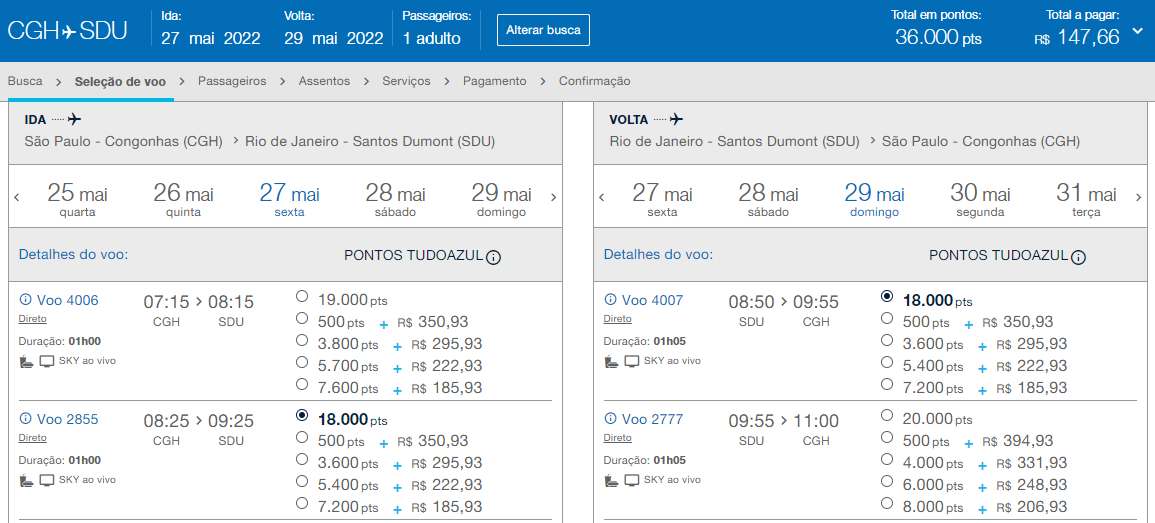Select 3.800 pts + R$ 295,93 for Voo 4006
1155x523 pixels.
pos(301,340)
